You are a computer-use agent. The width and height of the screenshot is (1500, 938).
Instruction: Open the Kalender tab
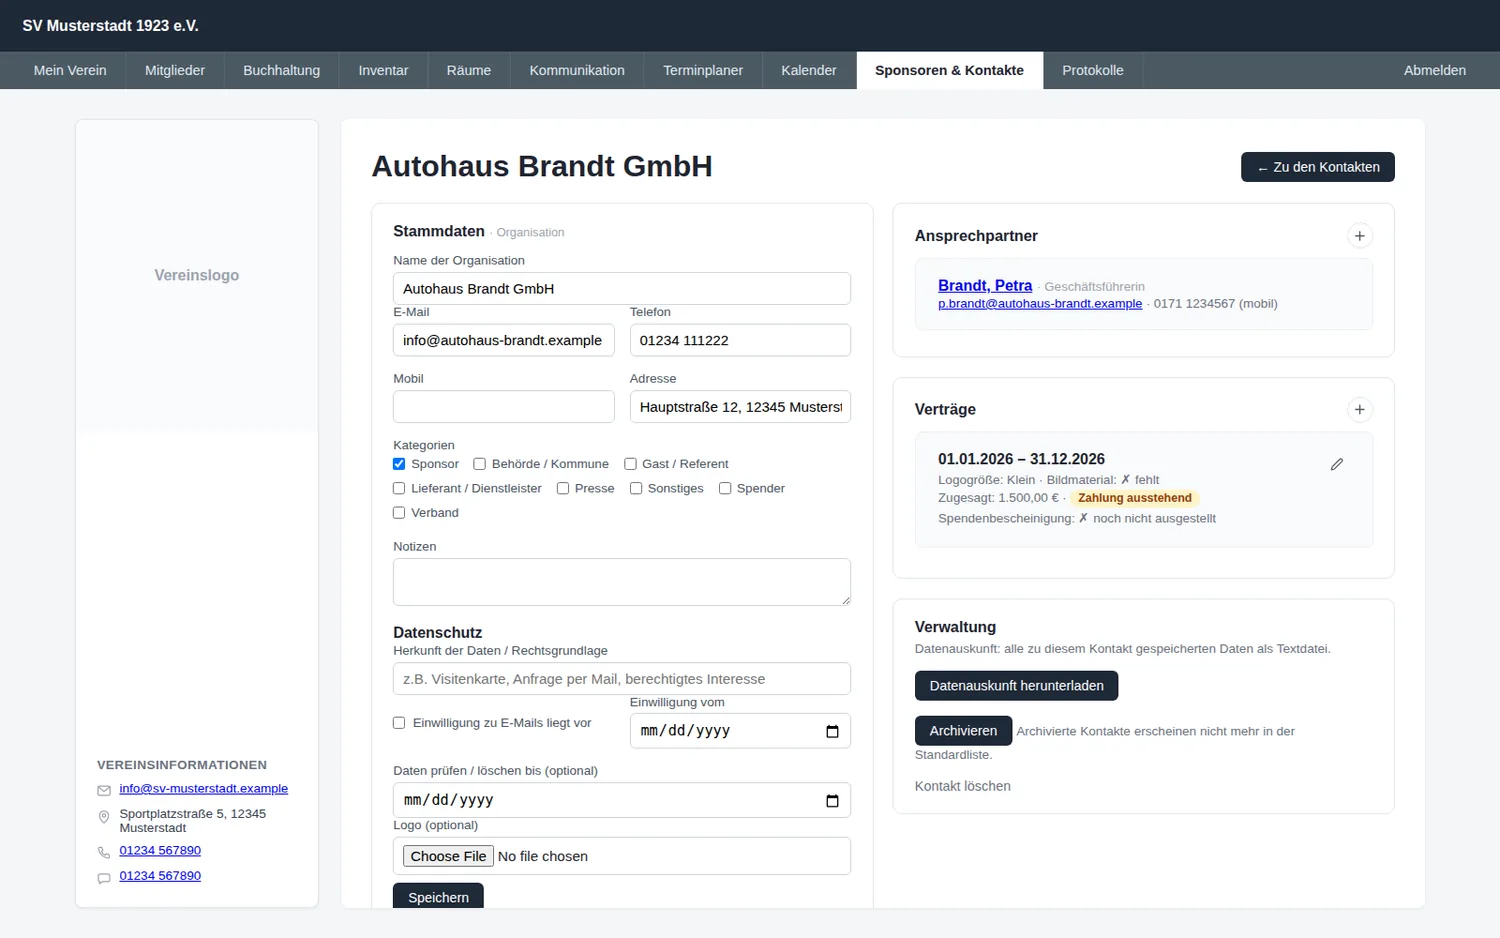tap(809, 70)
